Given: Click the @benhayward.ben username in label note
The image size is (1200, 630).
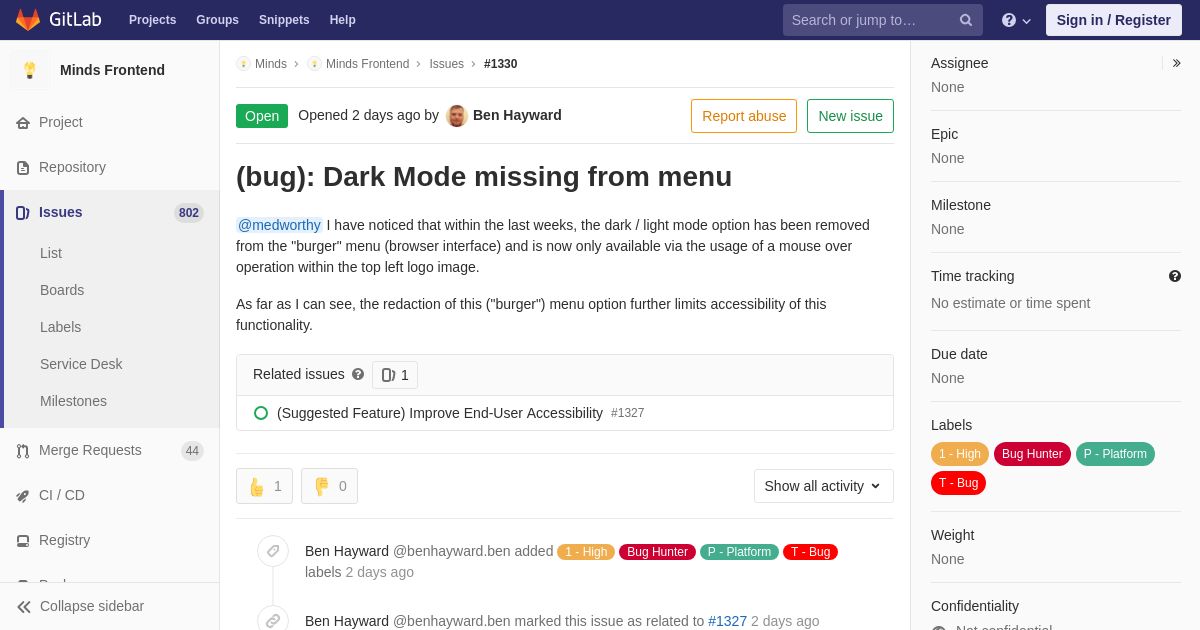Looking at the screenshot, I should point(451,551).
